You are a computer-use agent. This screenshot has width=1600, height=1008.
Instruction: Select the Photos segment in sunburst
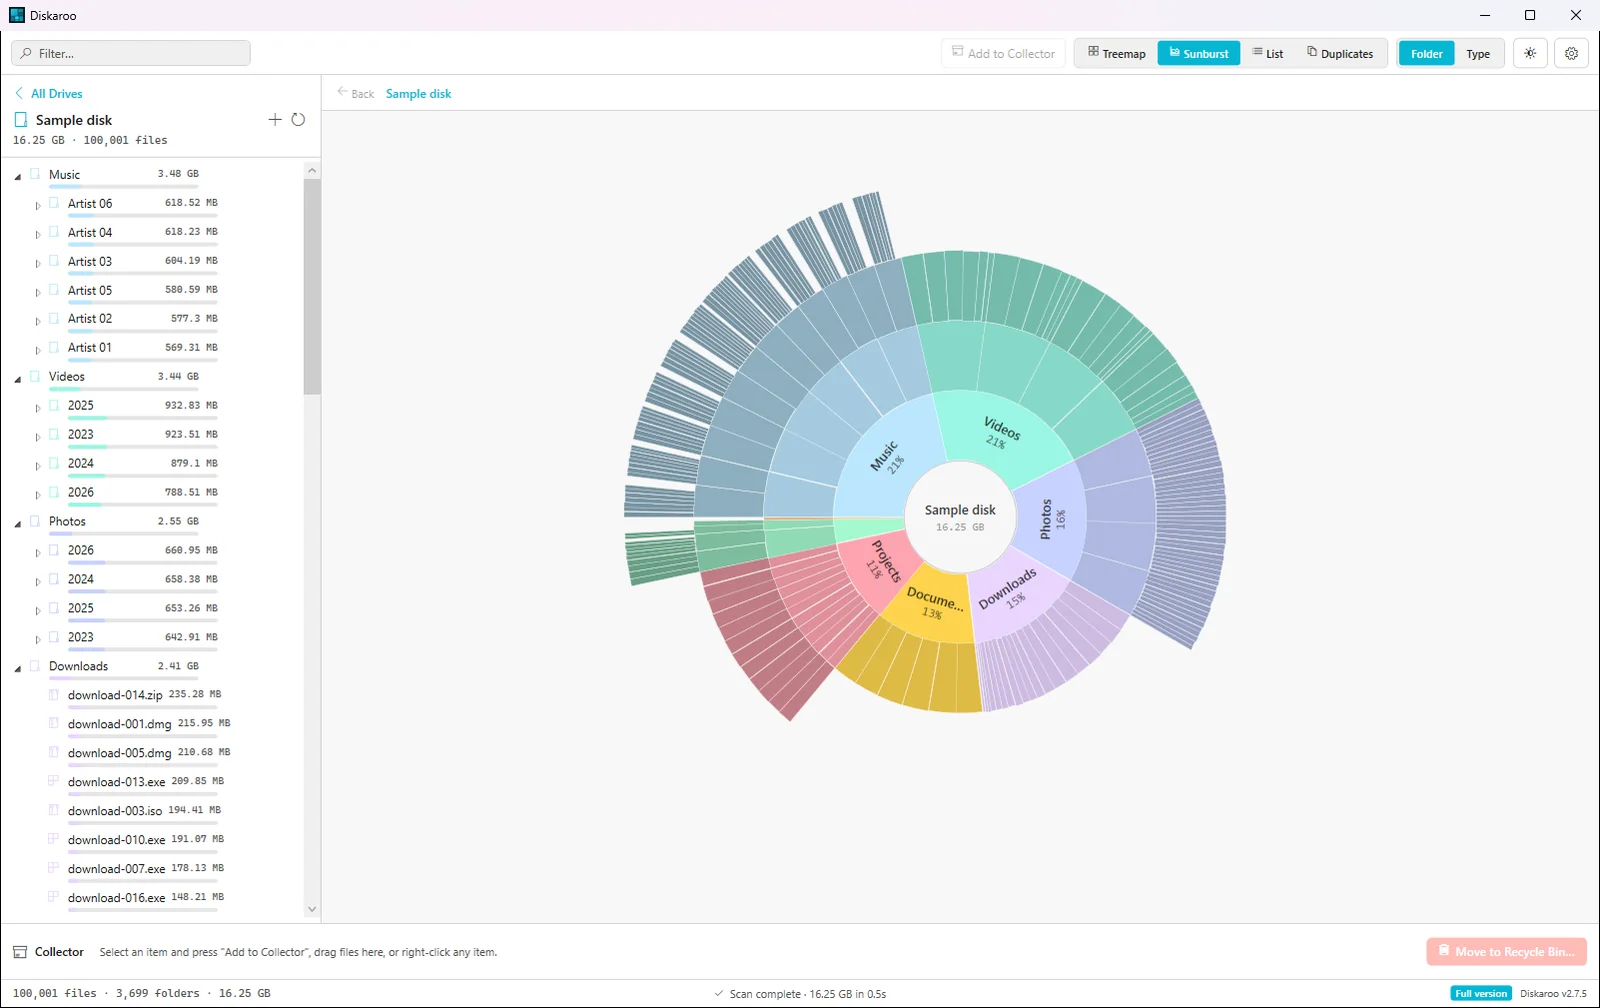click(x=1051, y=519)
